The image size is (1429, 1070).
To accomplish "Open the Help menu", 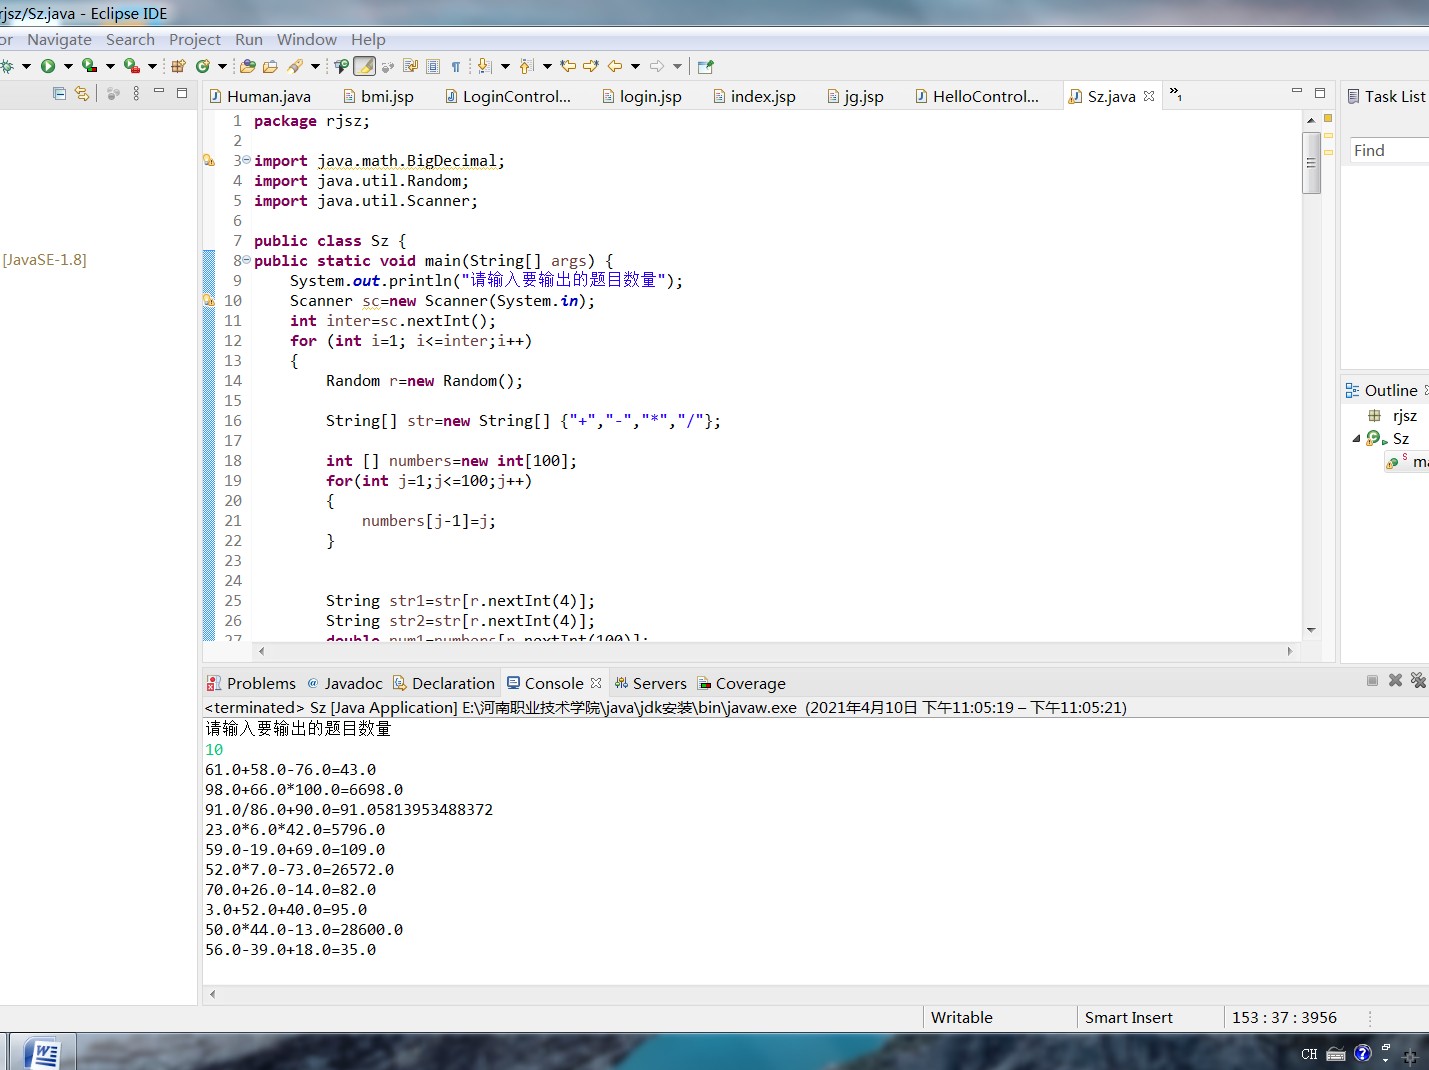I will [368, 40].
